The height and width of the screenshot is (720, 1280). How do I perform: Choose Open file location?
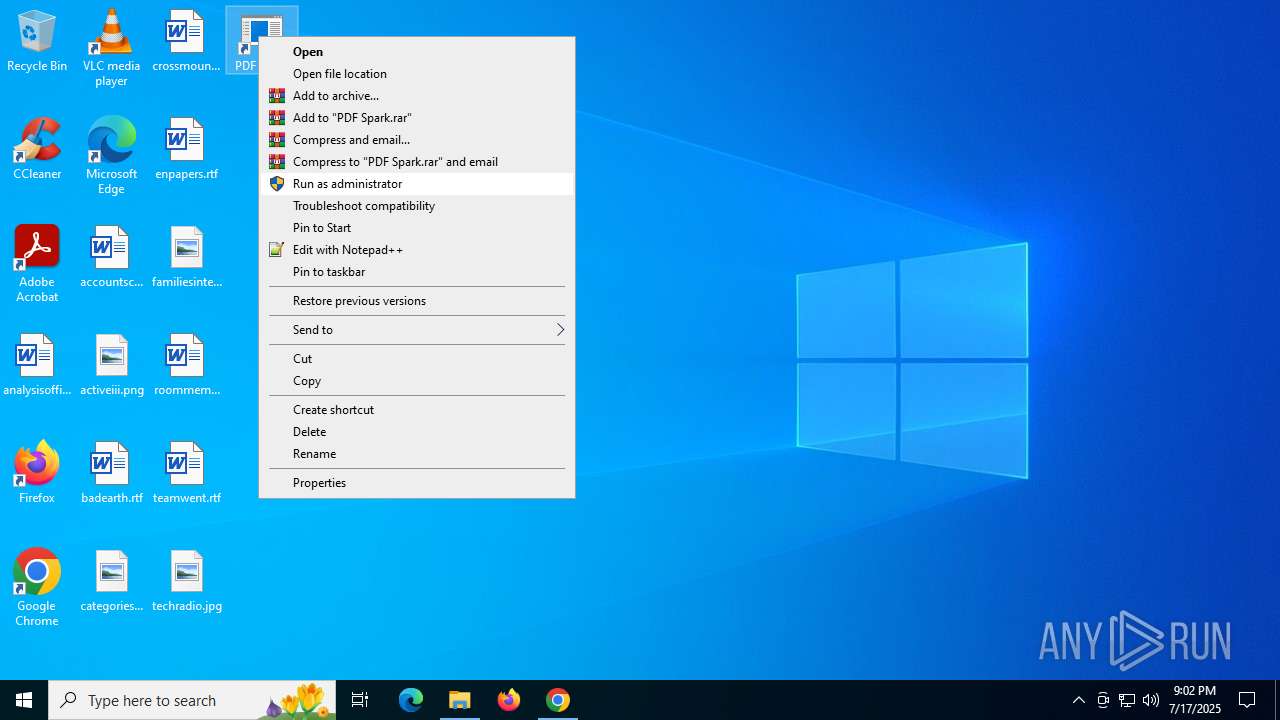(x=416, y=74)
